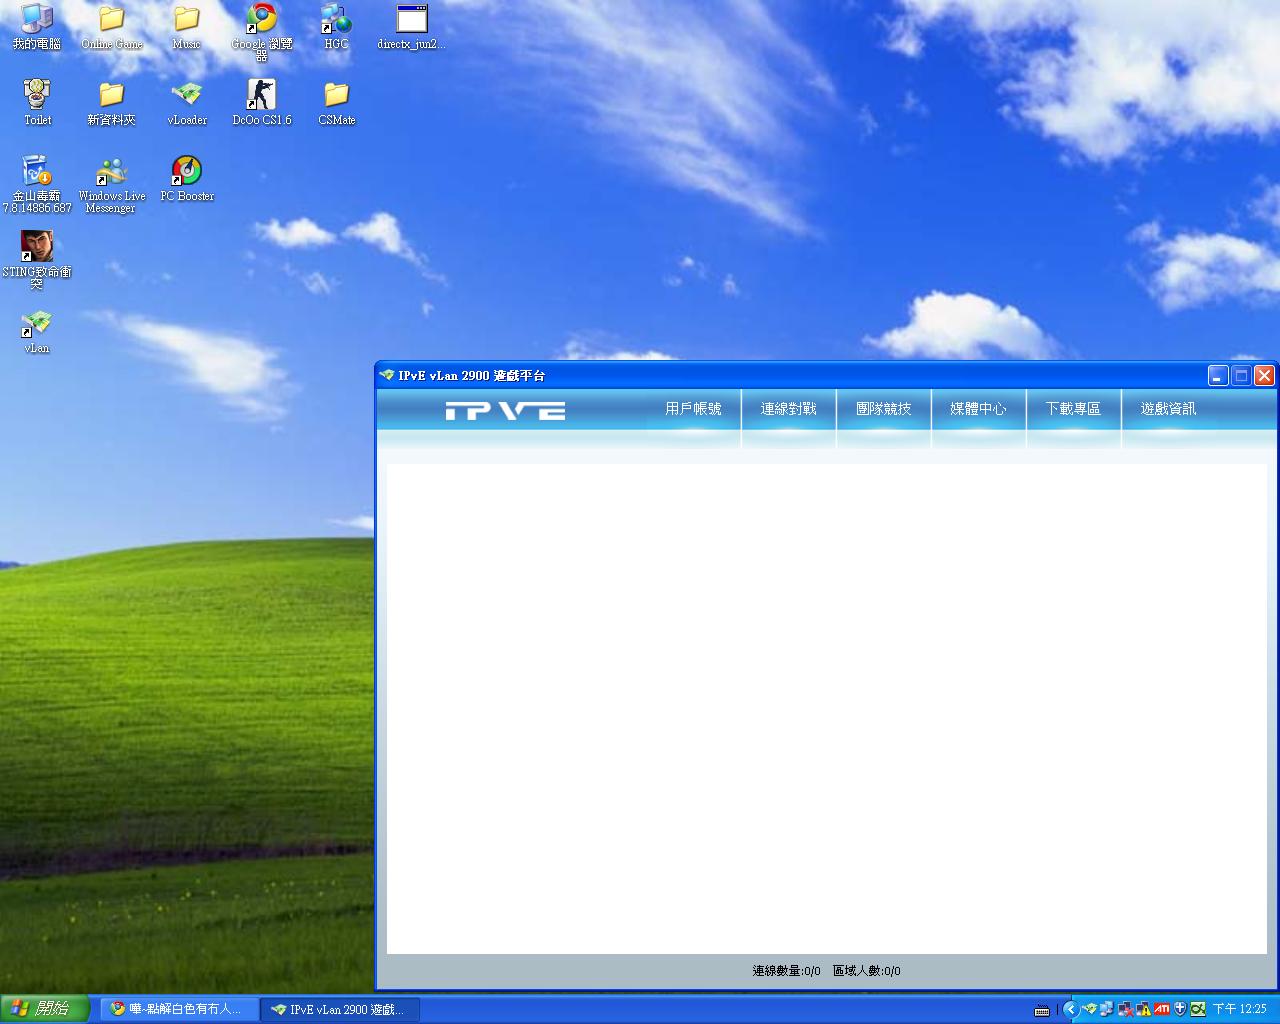Open the vLoader desktop icon

[187, 95]
